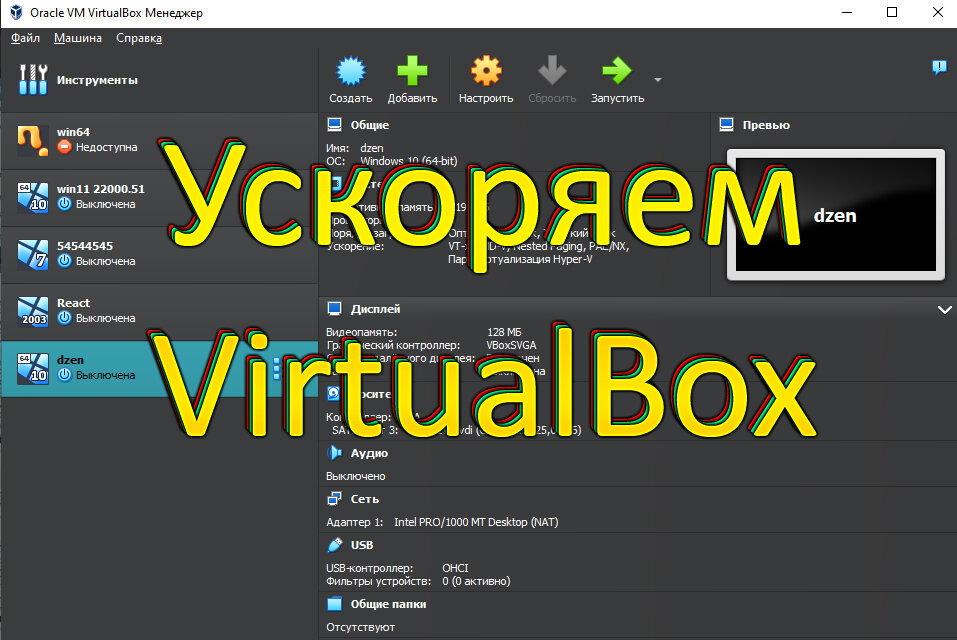This screenshot has width=957, height=640.
Task: Collapse the Дисплей section chevron
Action: (x=944, y=310)
